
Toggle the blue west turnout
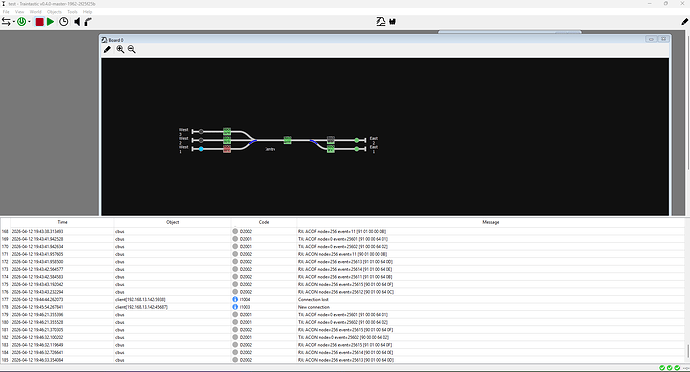click(253, 141)
